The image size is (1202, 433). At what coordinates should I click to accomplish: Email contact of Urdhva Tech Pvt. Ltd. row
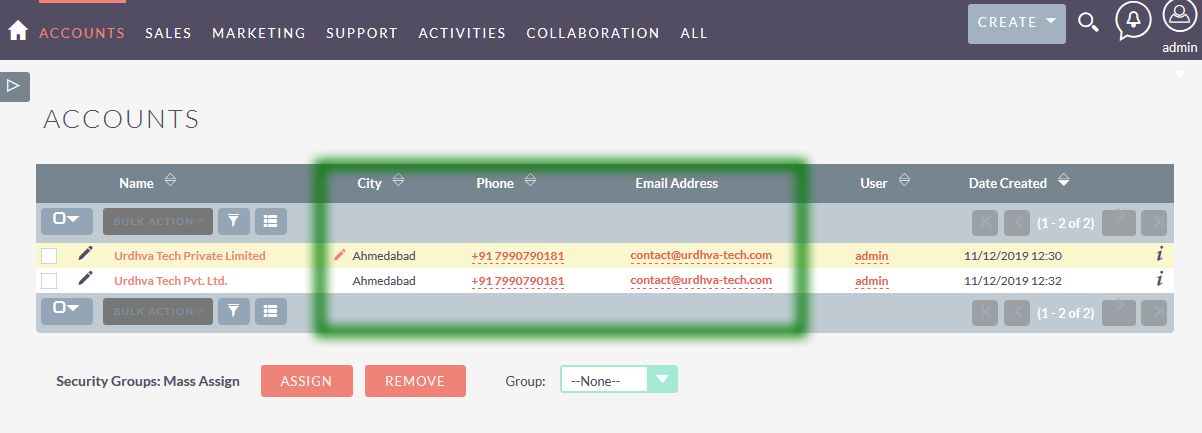pos(701,280)
